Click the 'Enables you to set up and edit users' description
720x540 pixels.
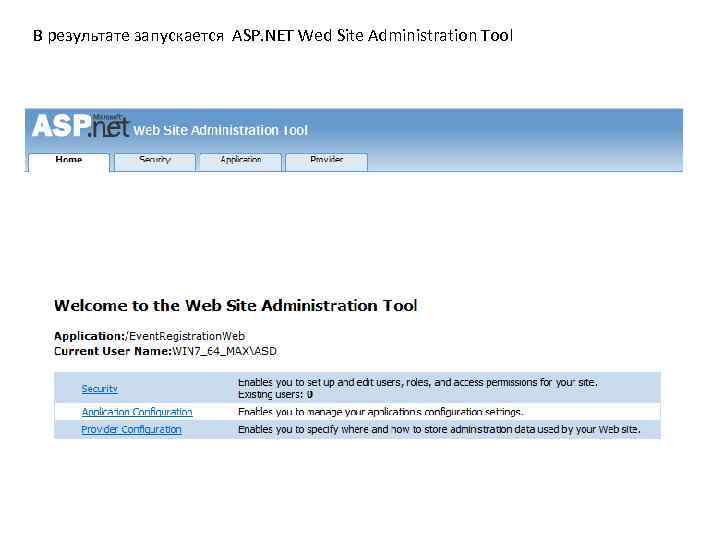tap(418, 382)
